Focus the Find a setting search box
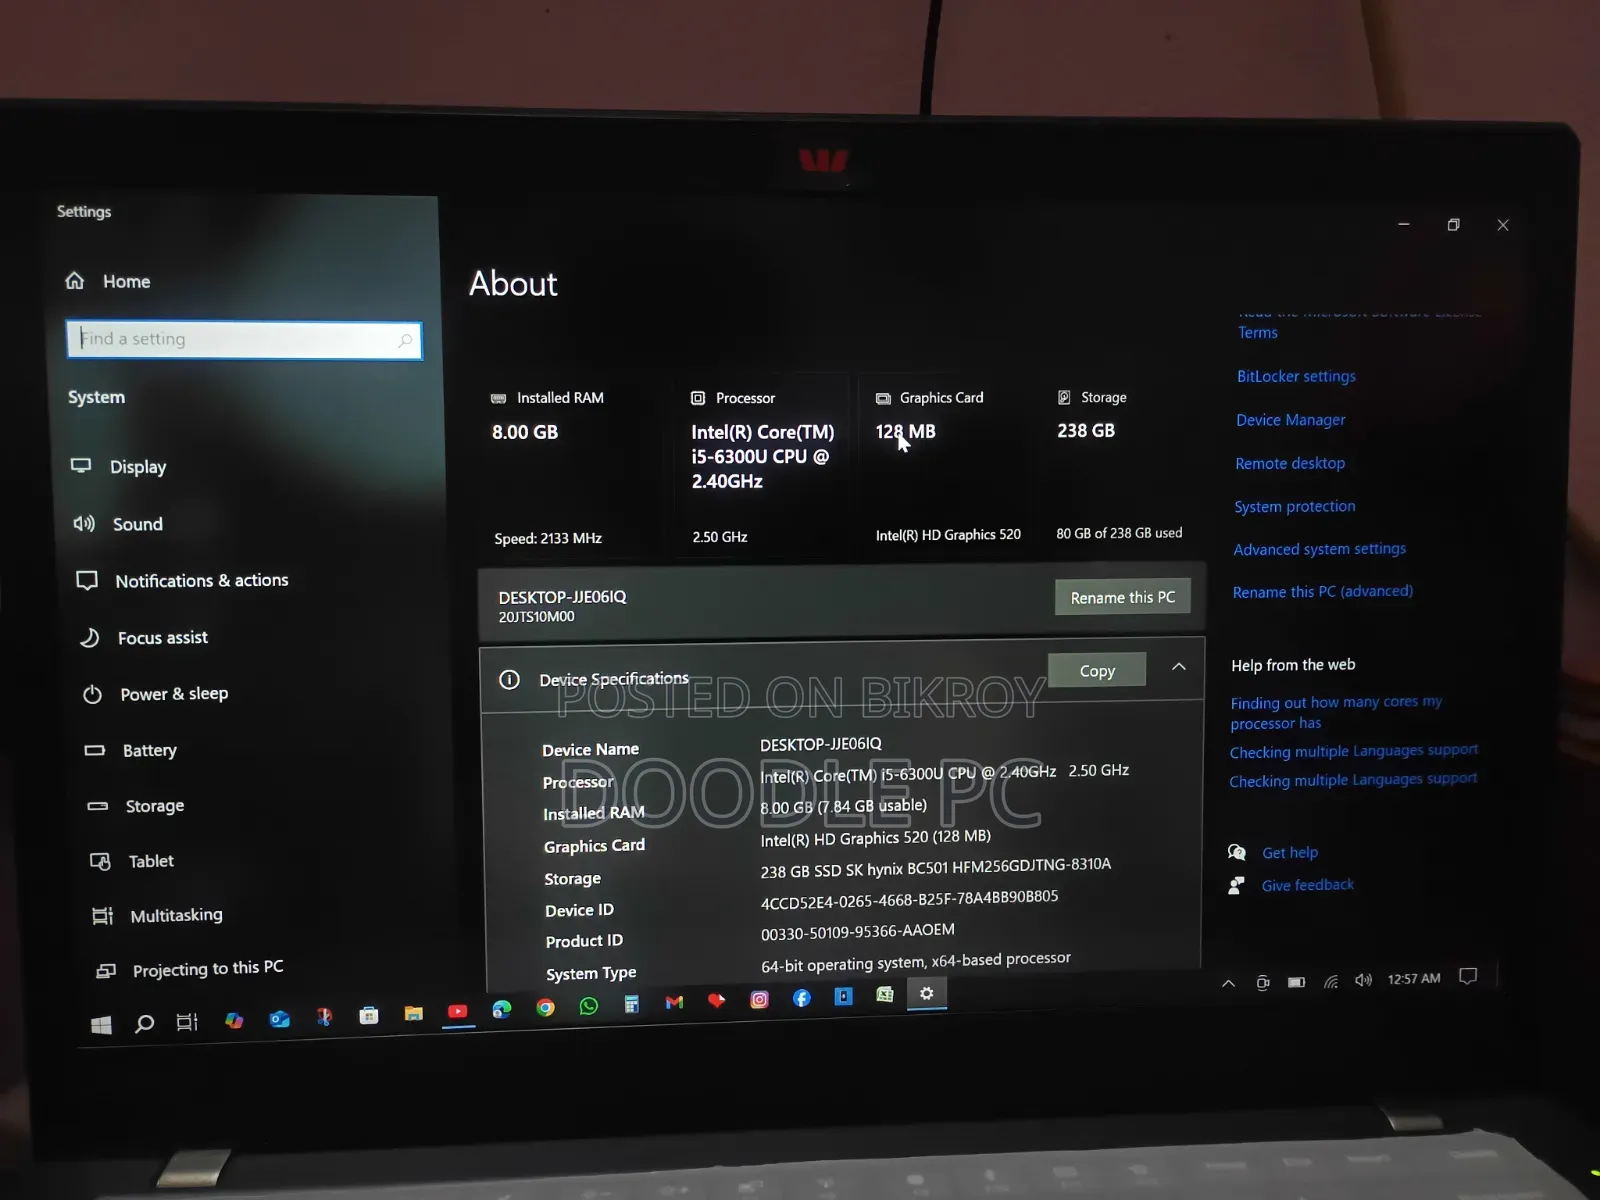The width and height of the screenshot is (1600, 1200). tap(244, 340)
